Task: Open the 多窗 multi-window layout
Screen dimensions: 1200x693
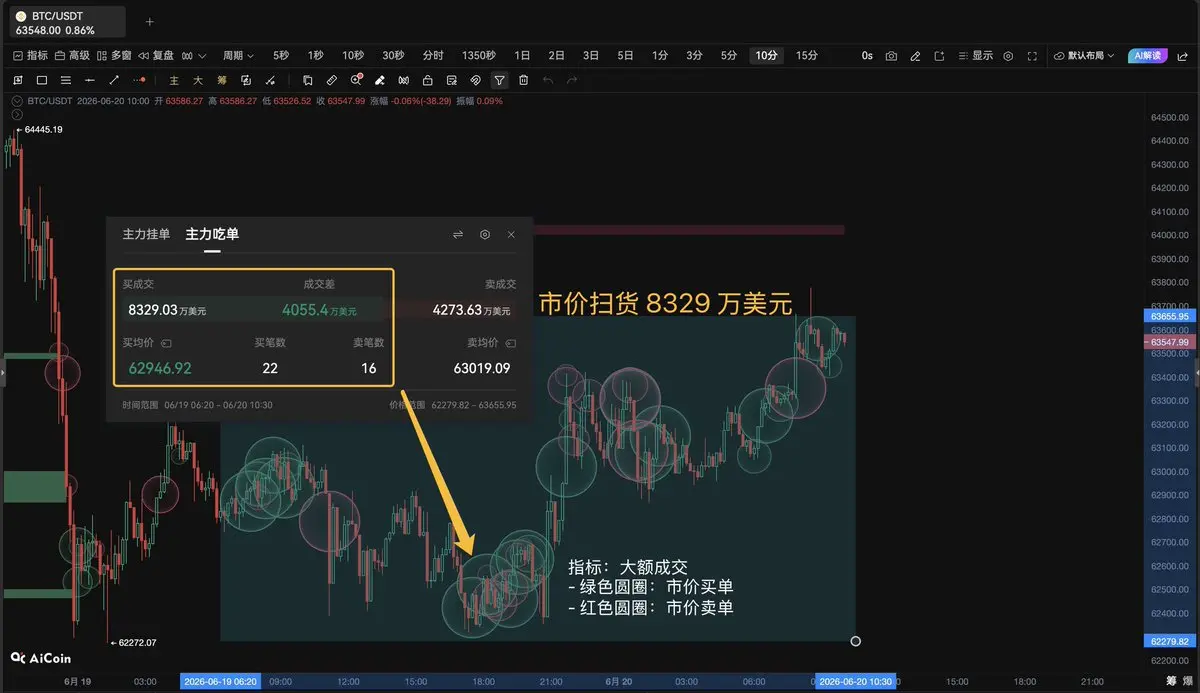Action: (114, 56)
